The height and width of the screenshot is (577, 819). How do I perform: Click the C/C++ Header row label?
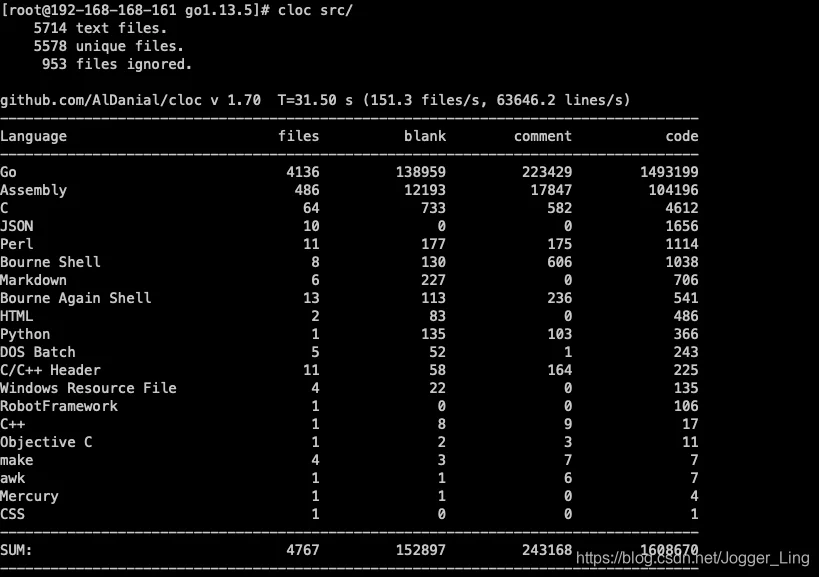pos(50,370)
